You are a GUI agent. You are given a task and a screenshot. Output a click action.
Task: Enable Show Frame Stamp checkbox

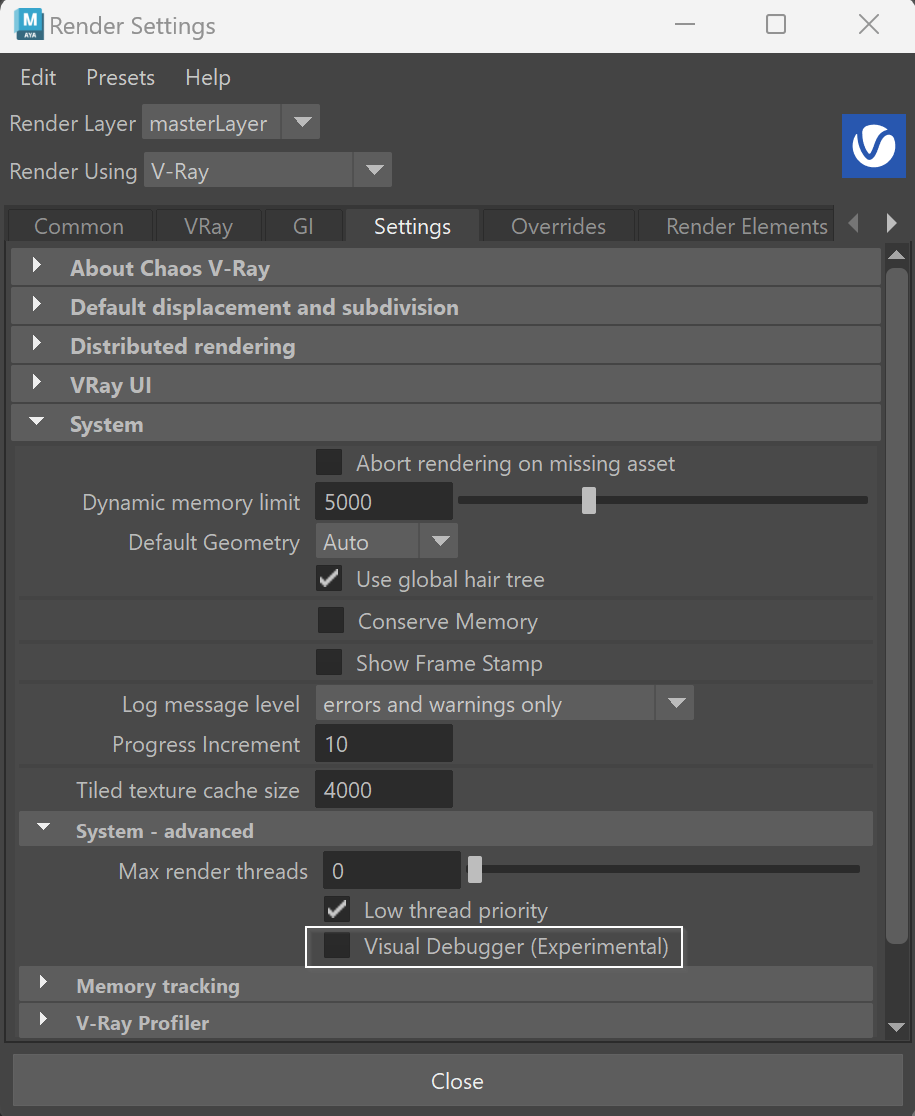(x=329, y=662)
